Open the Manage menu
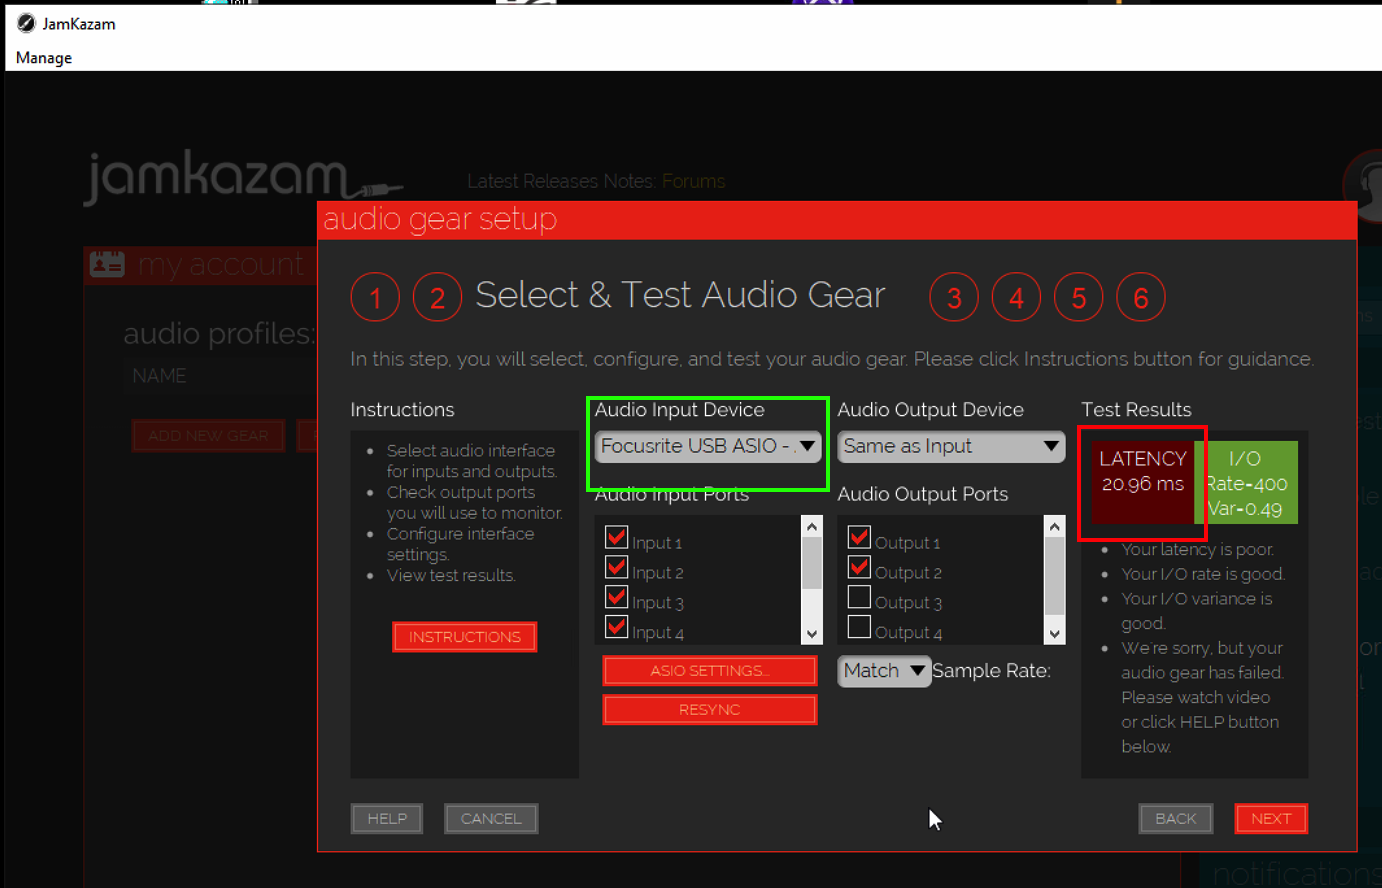The width and height of the screenshot is (1382, 888). pyautogui.click(x=44, y=58)
